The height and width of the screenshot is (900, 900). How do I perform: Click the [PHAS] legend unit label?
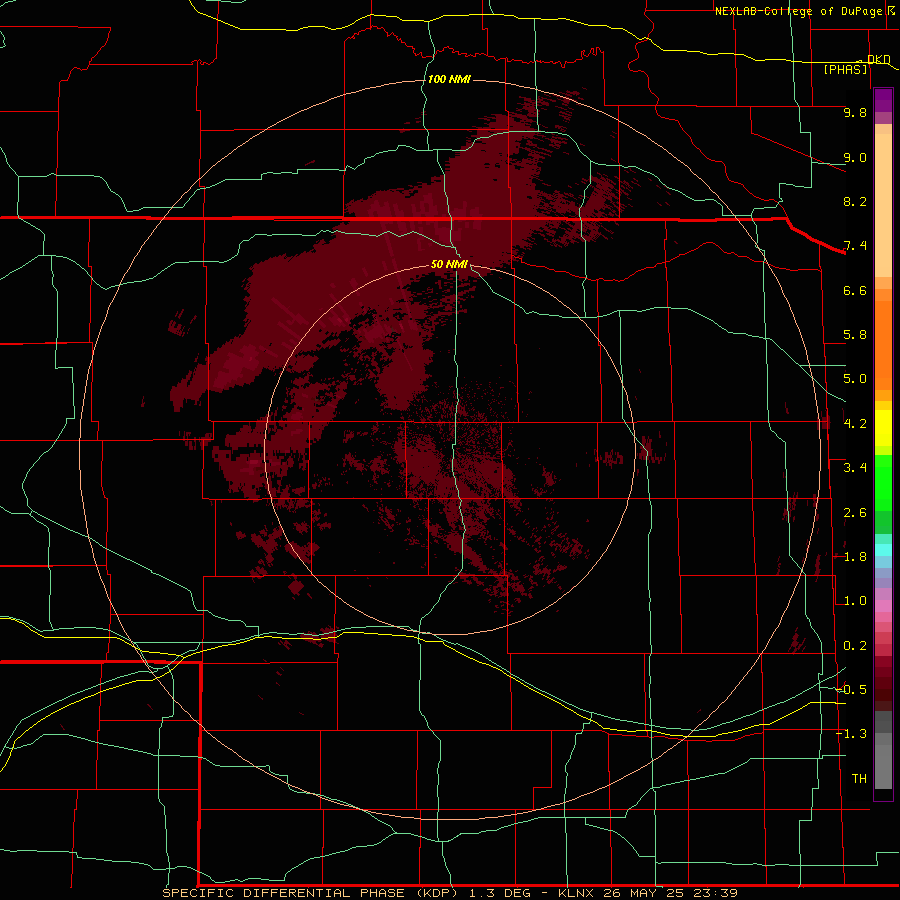[845, 69]
